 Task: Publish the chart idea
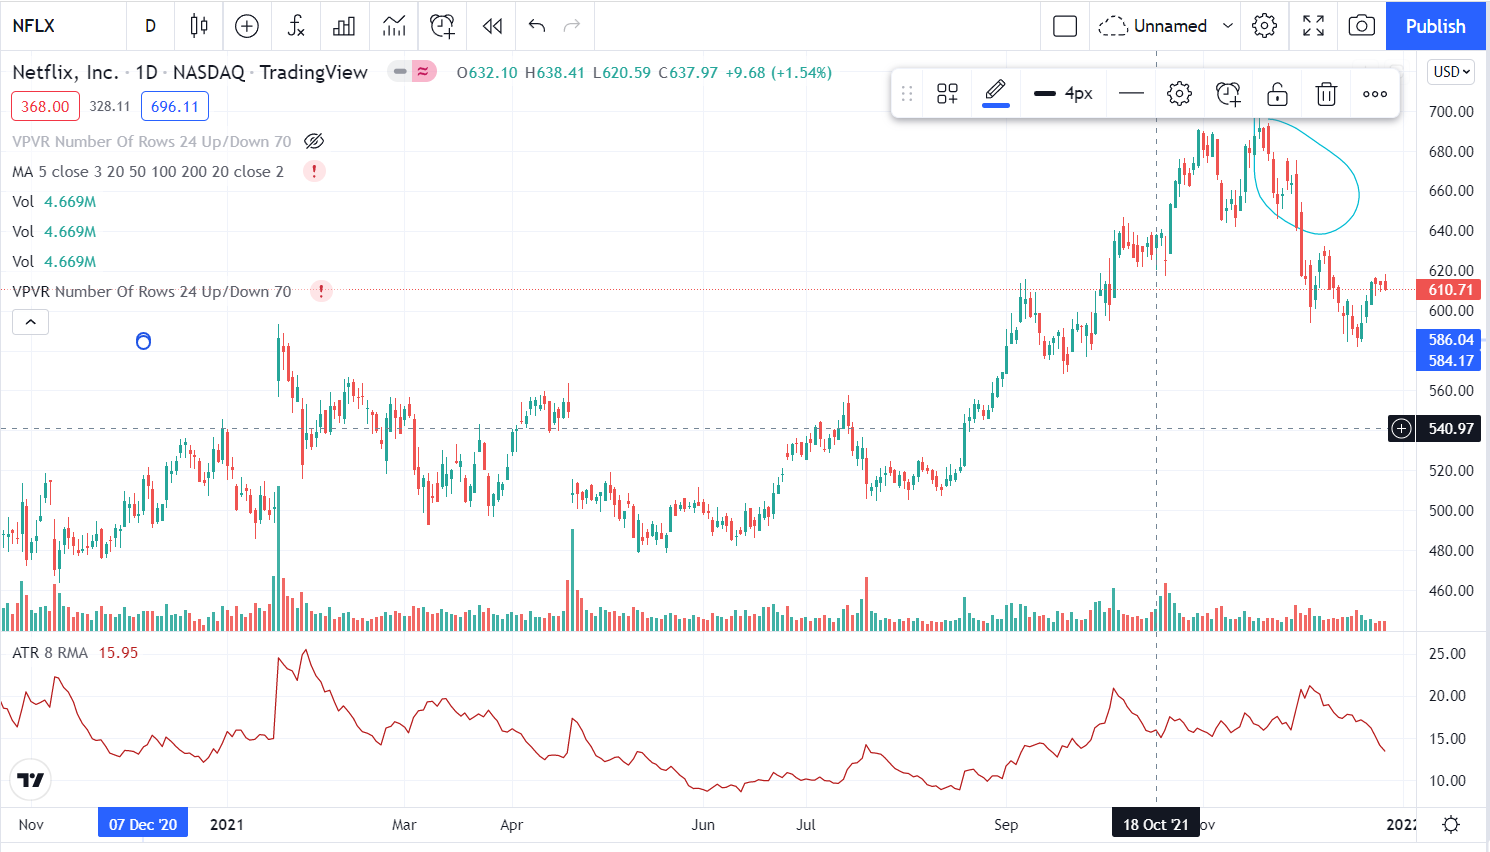click(x=1435, y=26)
